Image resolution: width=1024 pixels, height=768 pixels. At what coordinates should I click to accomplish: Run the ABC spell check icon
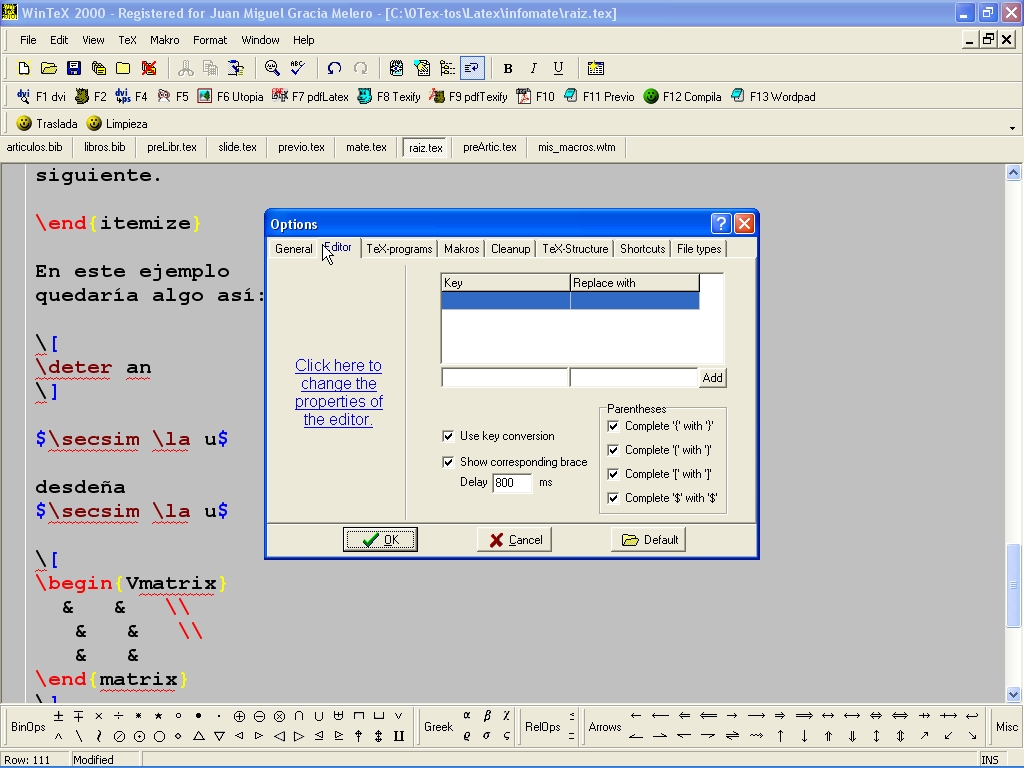(297, 68)
